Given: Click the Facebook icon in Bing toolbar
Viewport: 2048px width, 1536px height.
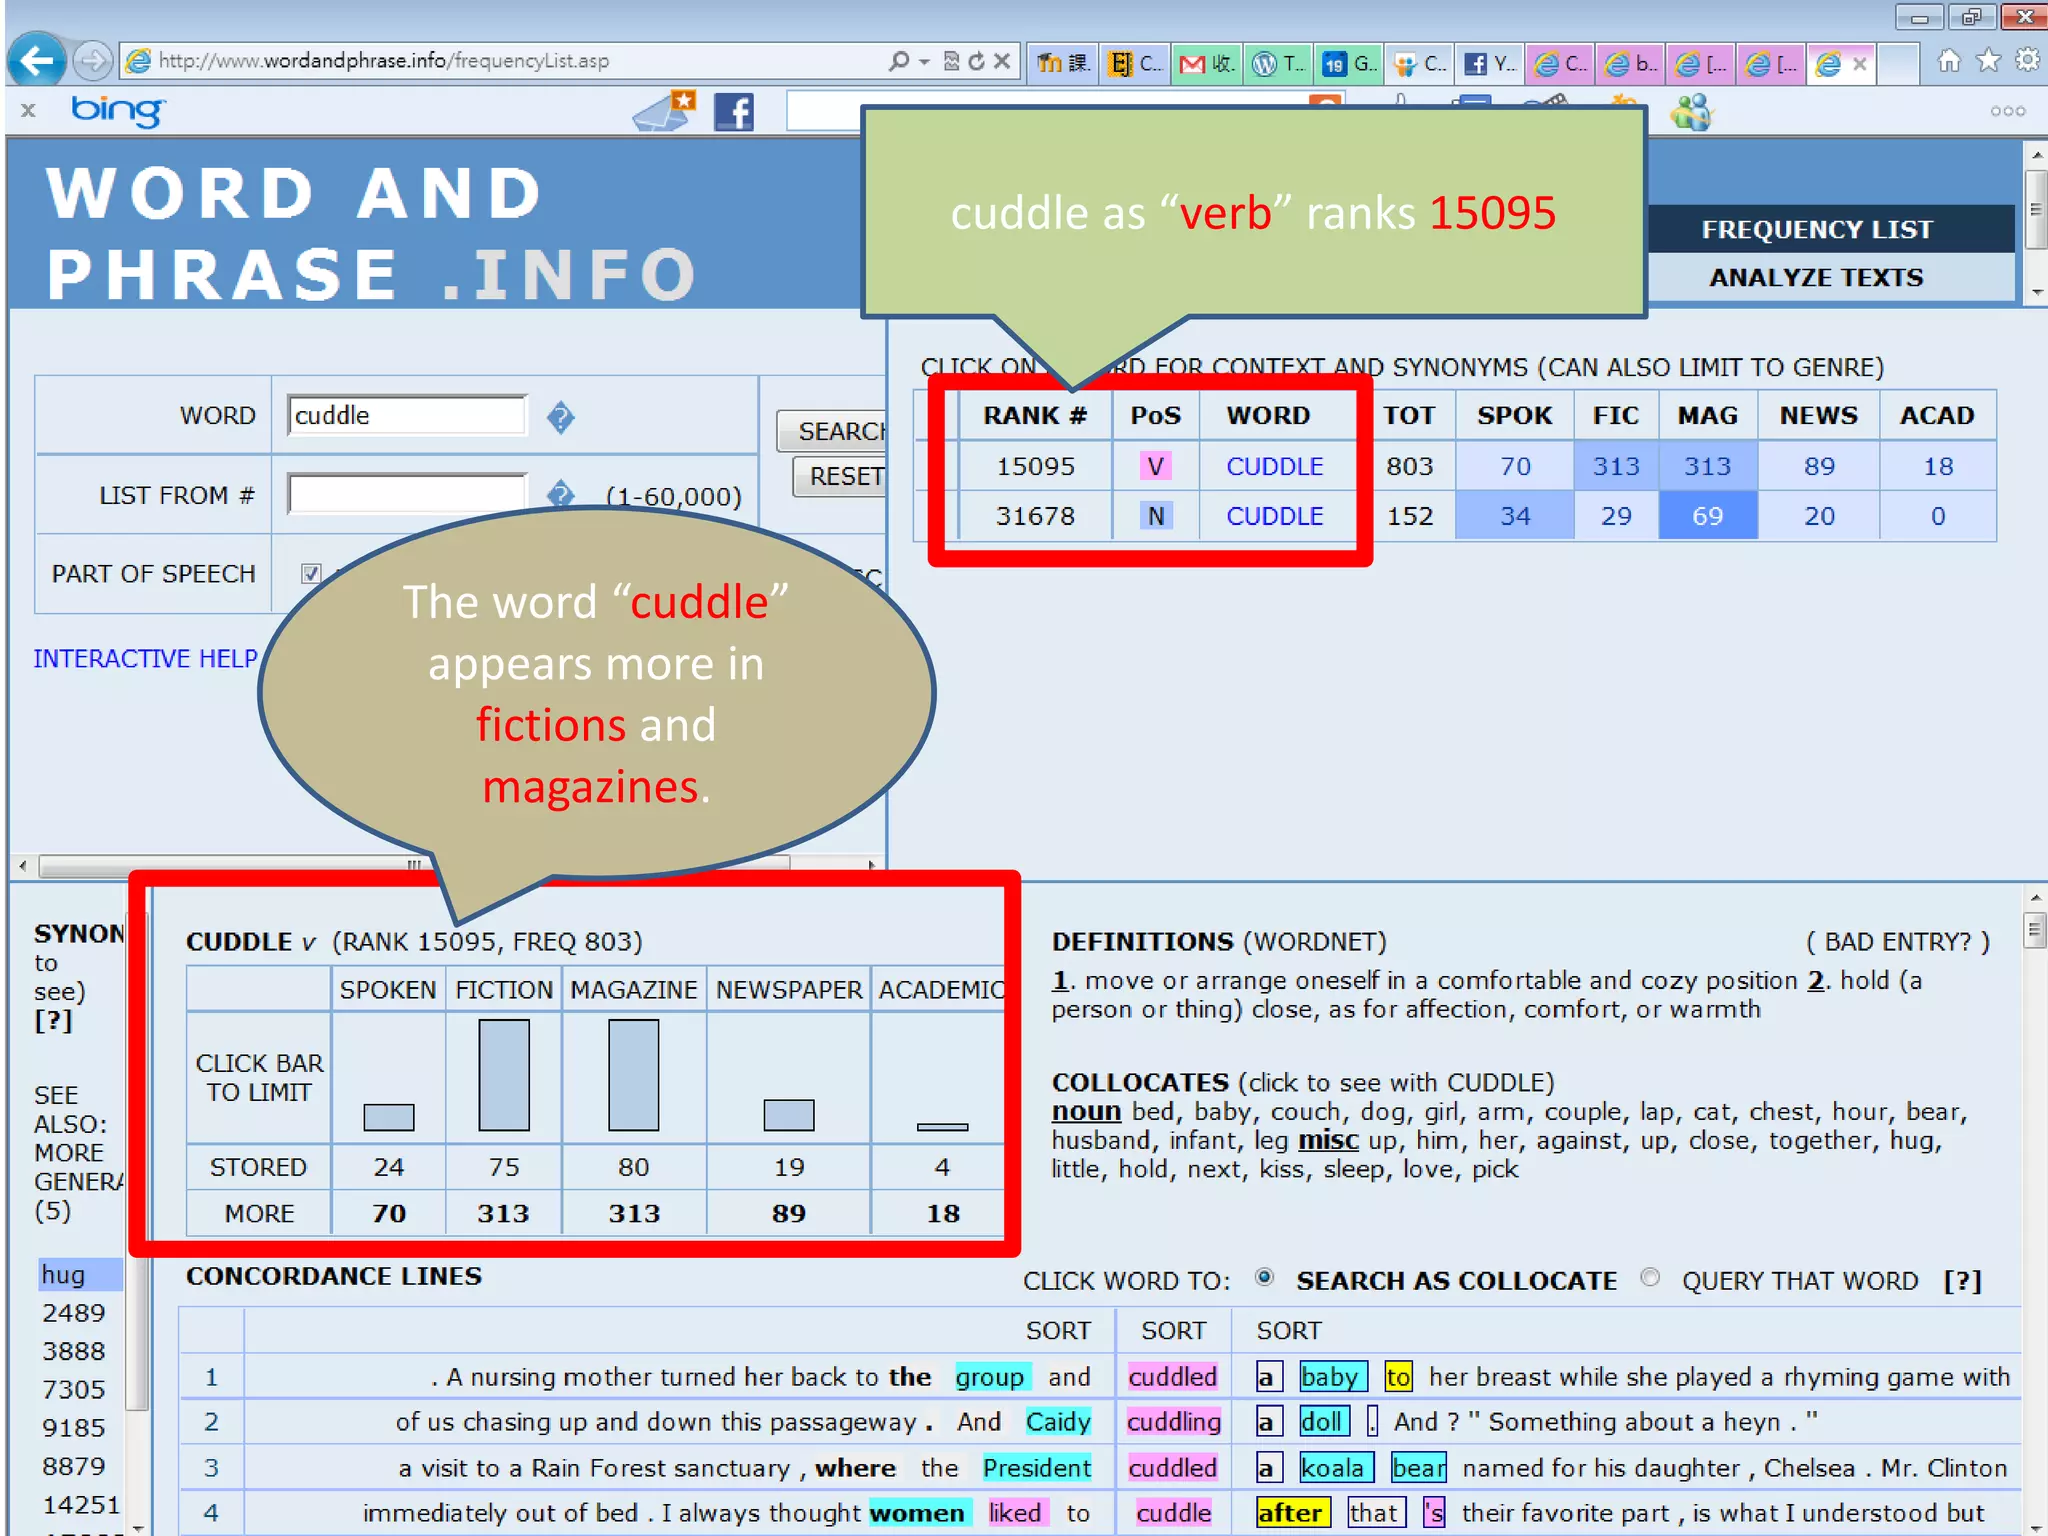Looking at the screenshot, I should [x=733, y=111].
